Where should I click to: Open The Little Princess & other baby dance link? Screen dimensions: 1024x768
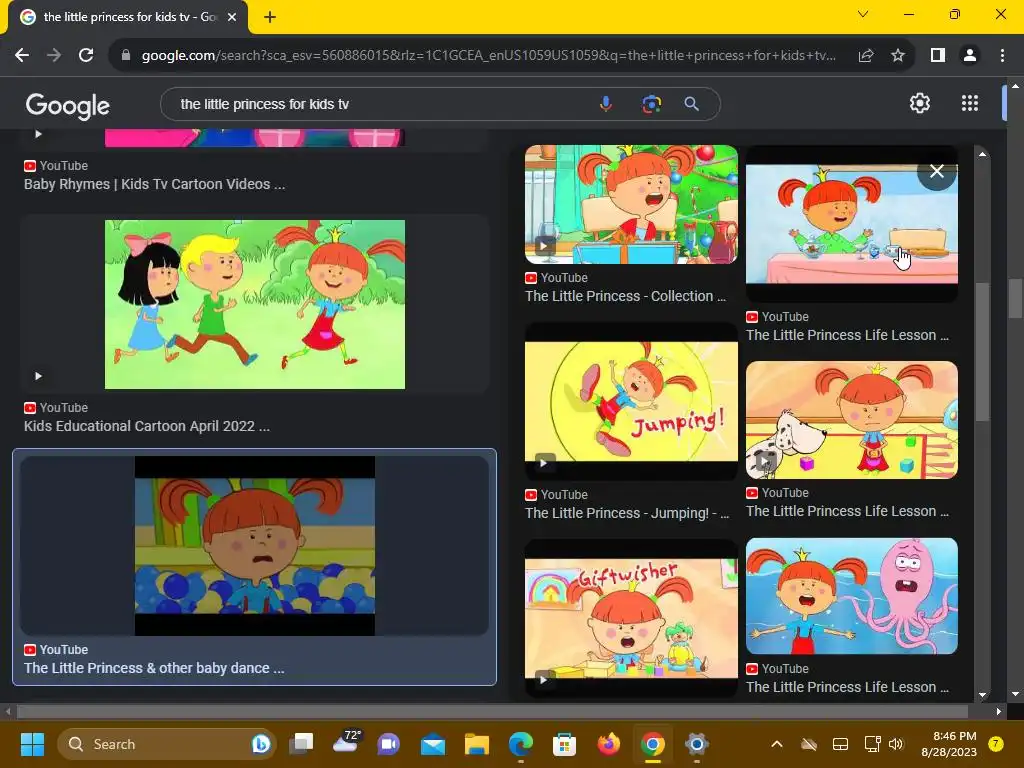click(x=154, y=668)
